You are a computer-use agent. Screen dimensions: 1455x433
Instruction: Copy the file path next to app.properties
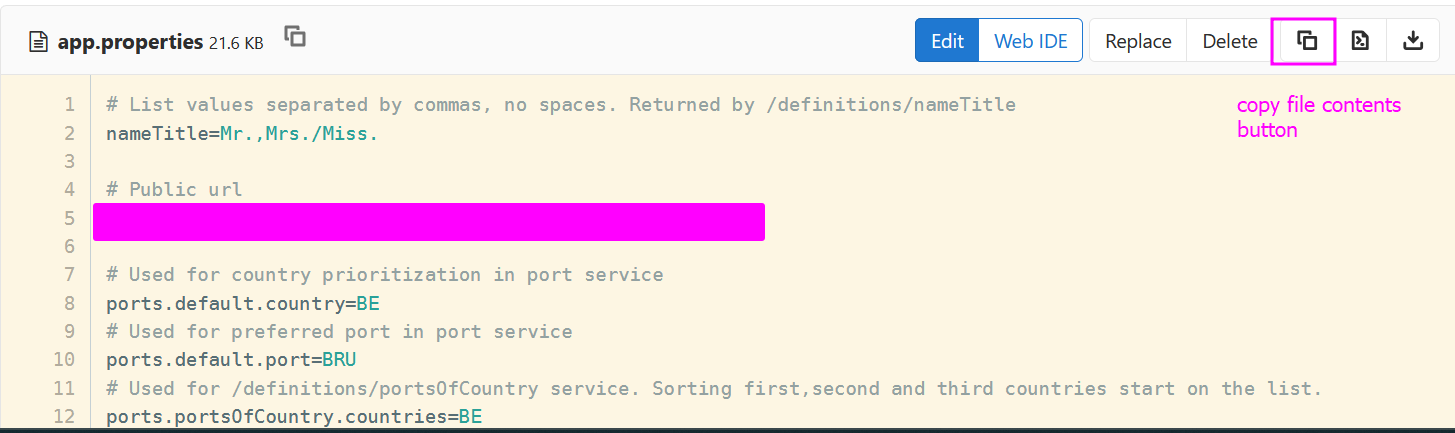(x=294, y=37)
